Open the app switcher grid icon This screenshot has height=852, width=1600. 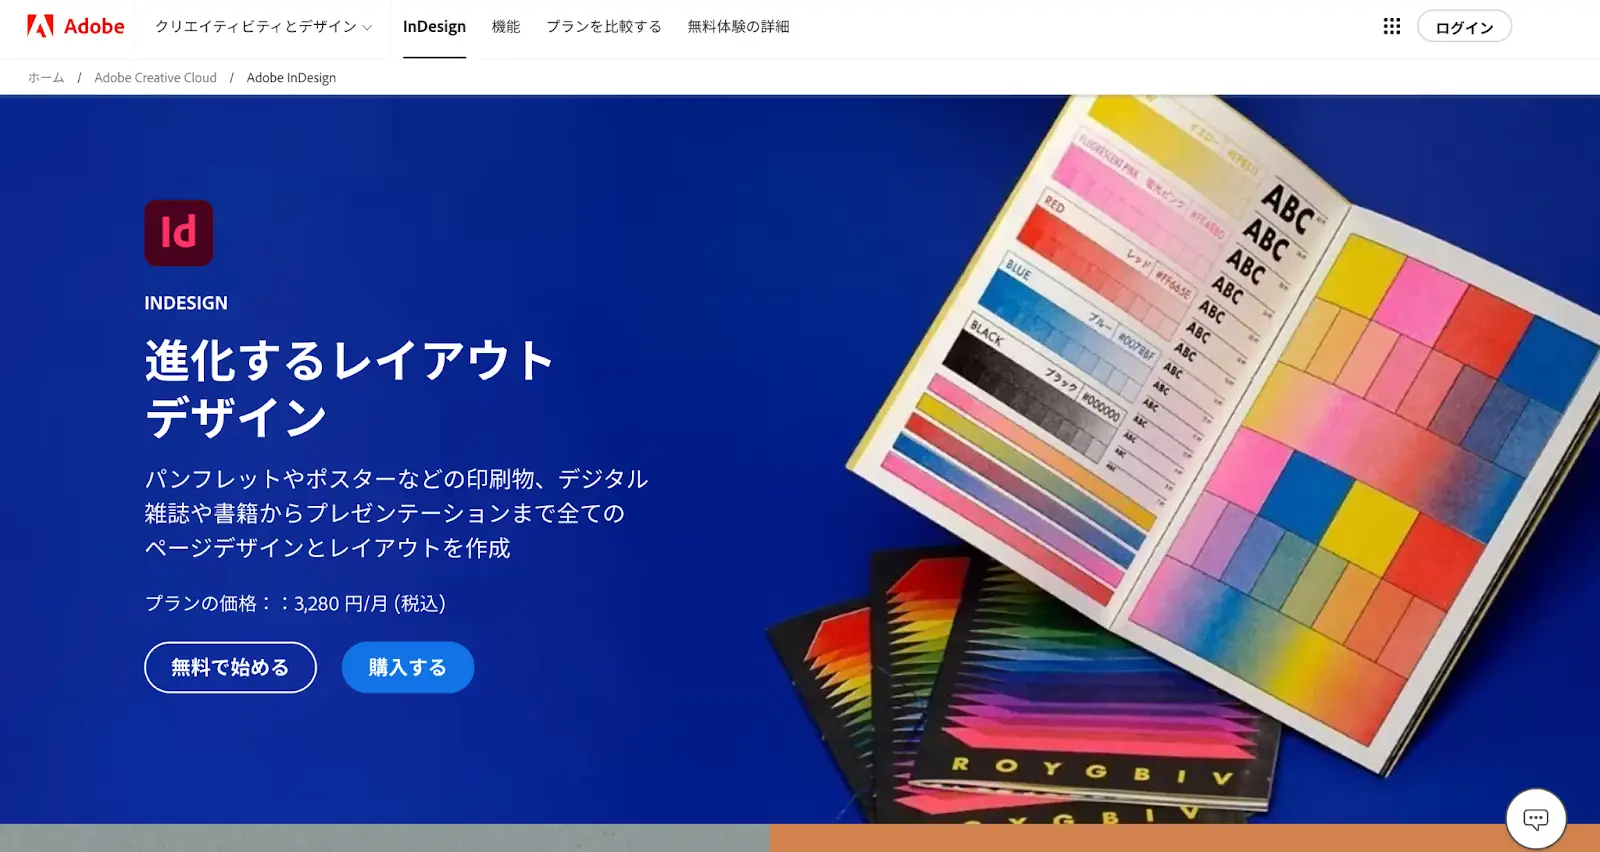tap(1391, 26)
